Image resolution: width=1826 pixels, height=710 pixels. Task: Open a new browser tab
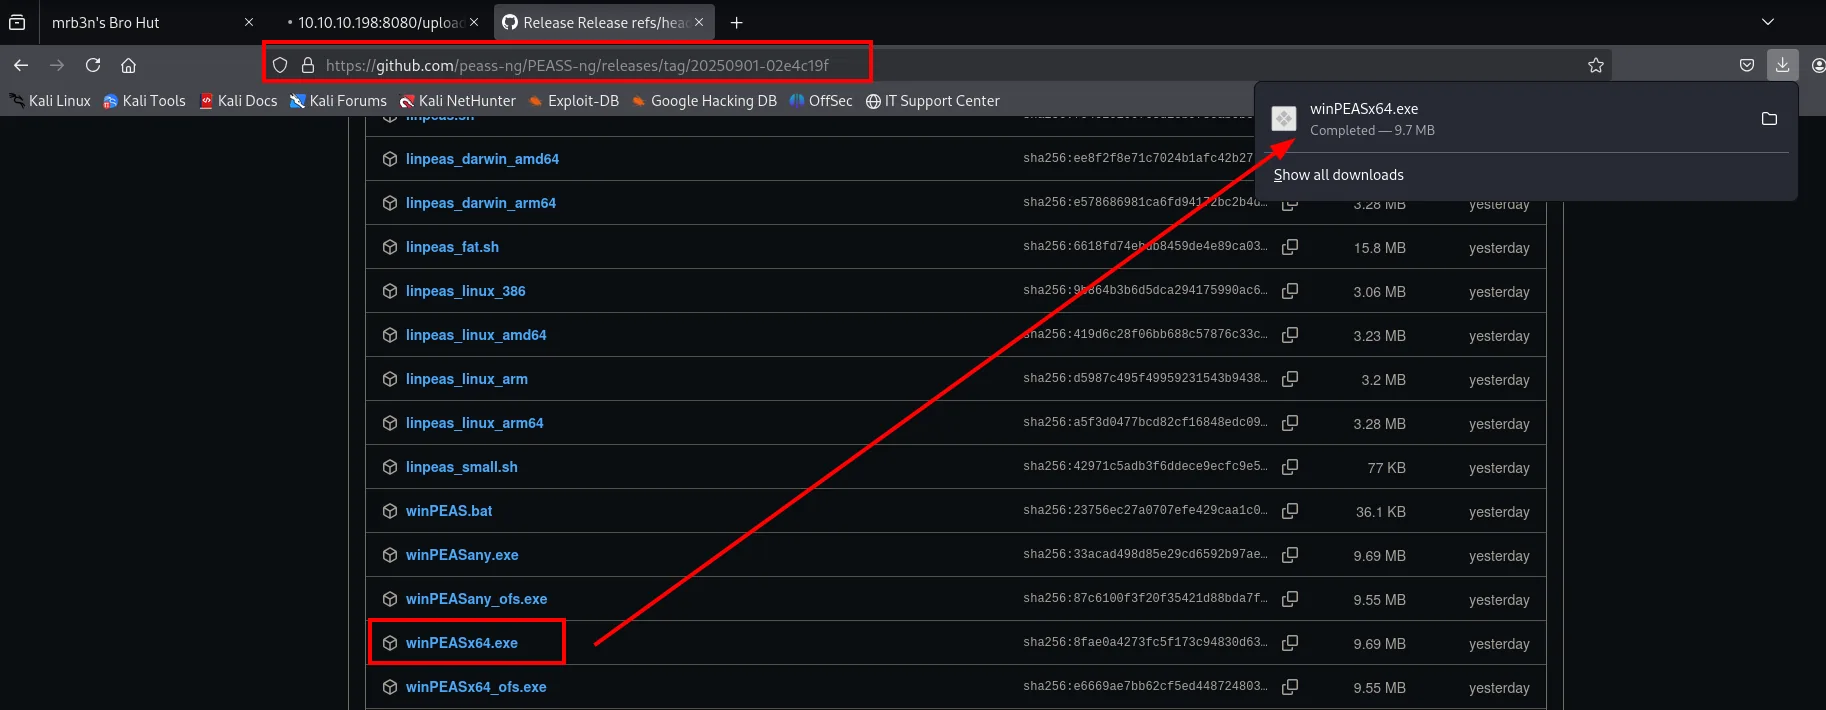736,22
